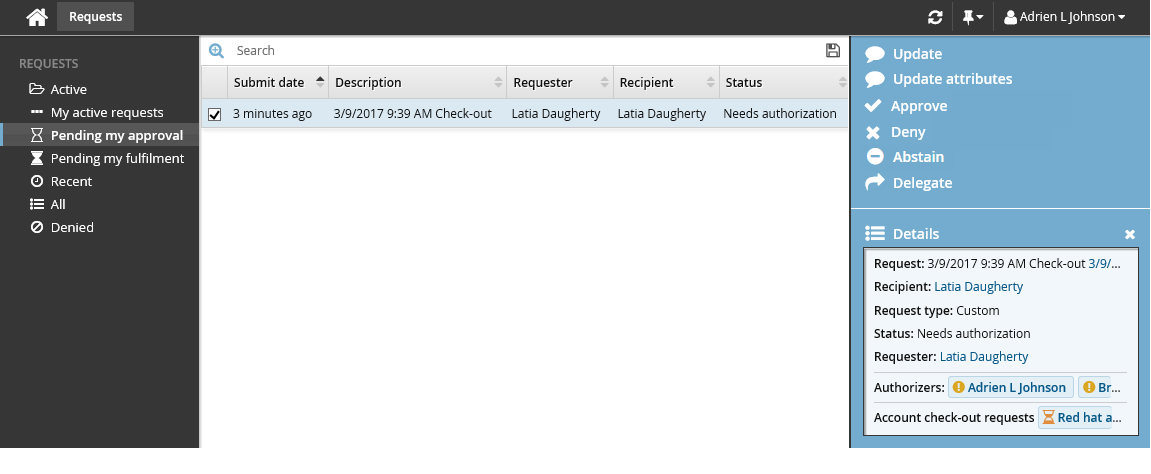This screenshot has height=474, width=1151.
Task: Click the Home icon in top bar
Action: [36, 17]
